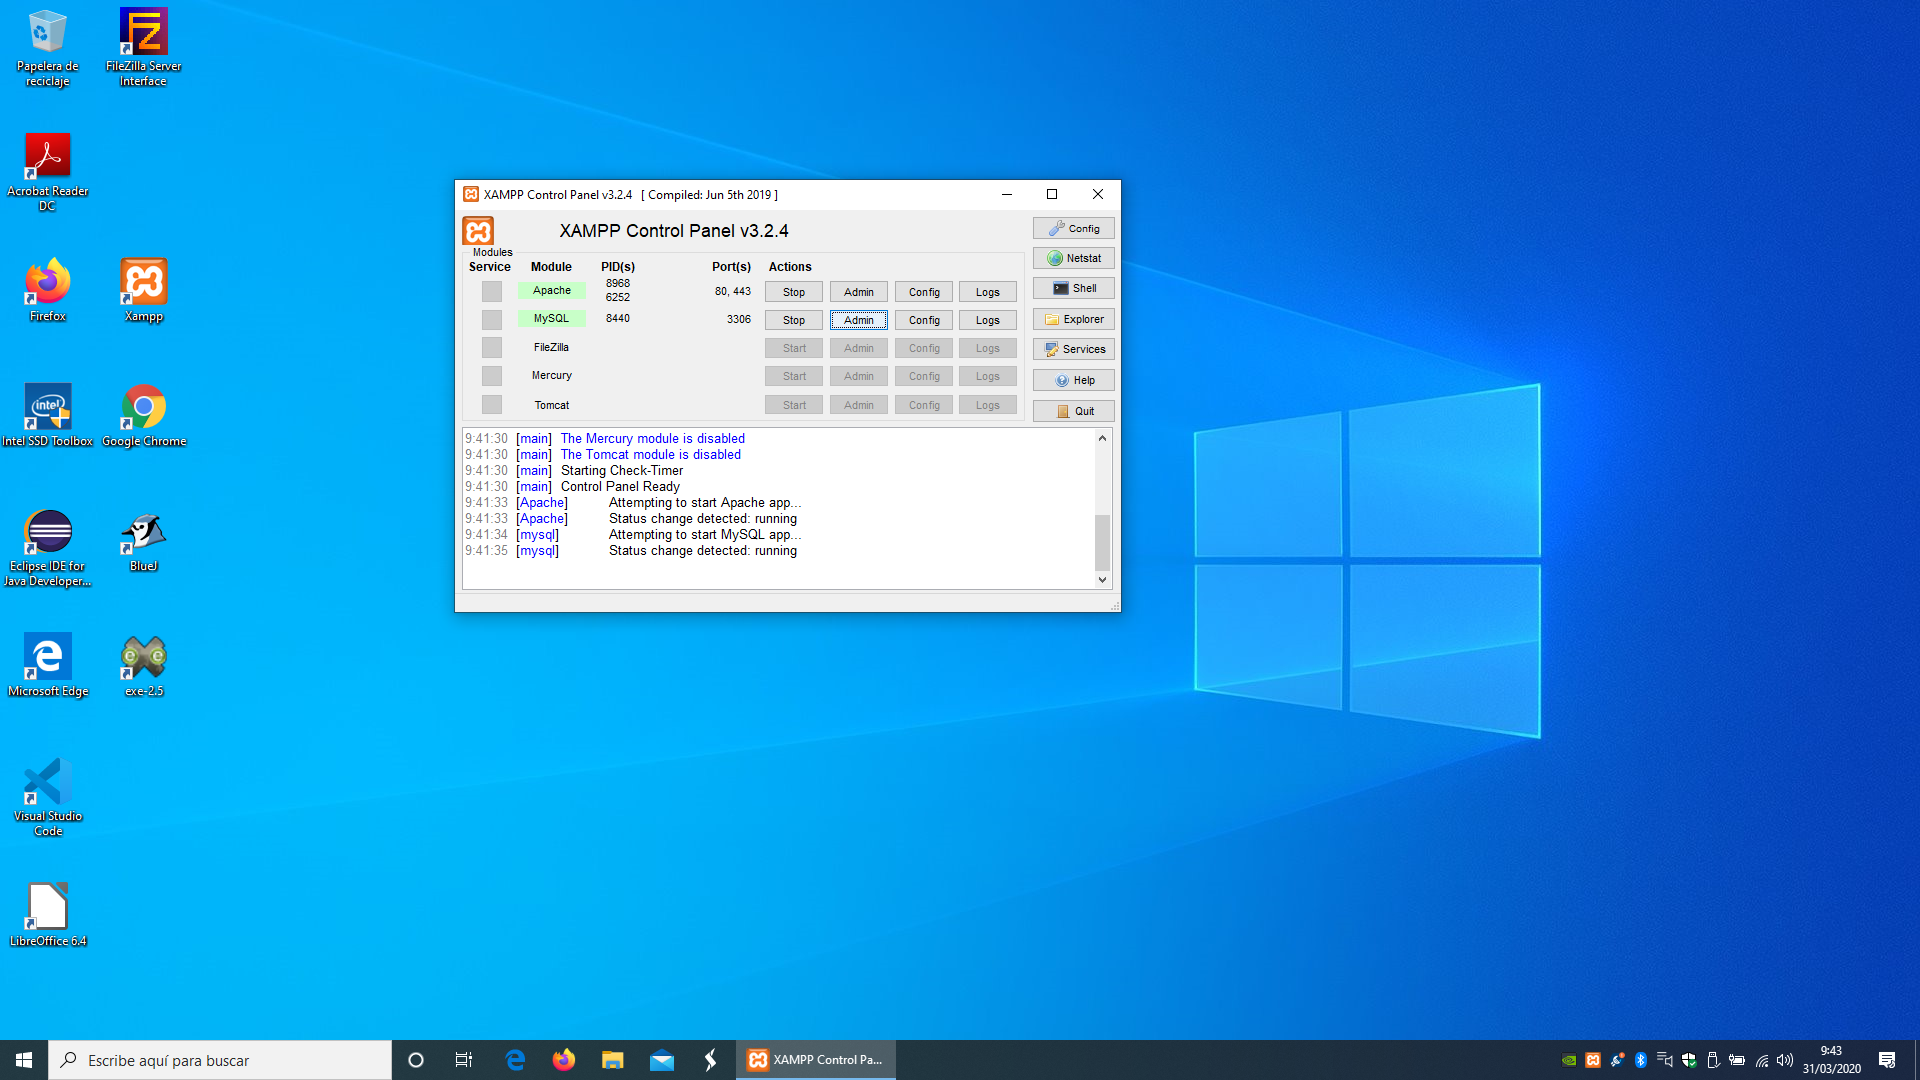Select the Microsoft Edge desktop icon
The image size is (1920, 1080).
click(47, 665)
